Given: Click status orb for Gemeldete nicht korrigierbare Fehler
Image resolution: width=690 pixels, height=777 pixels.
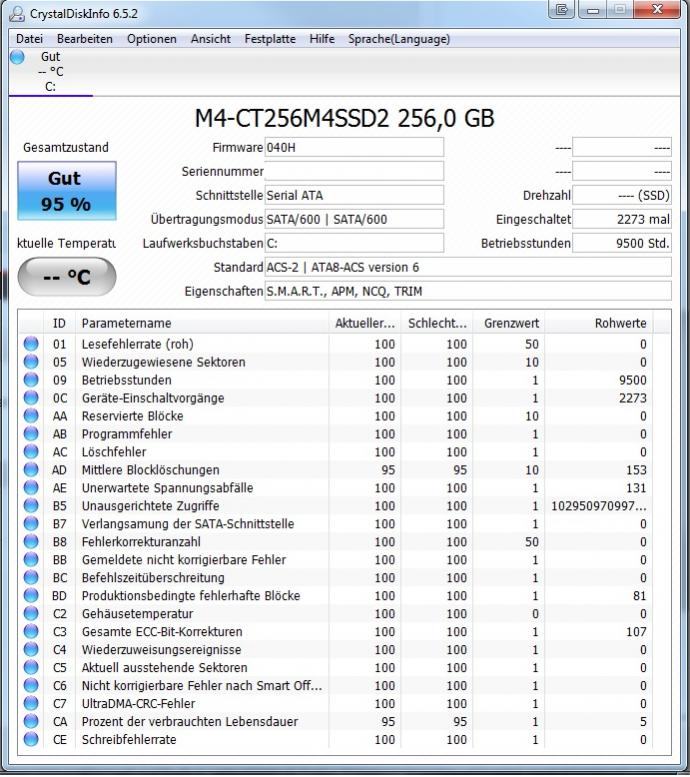Looking at the screenshot, I should point(31,559).
